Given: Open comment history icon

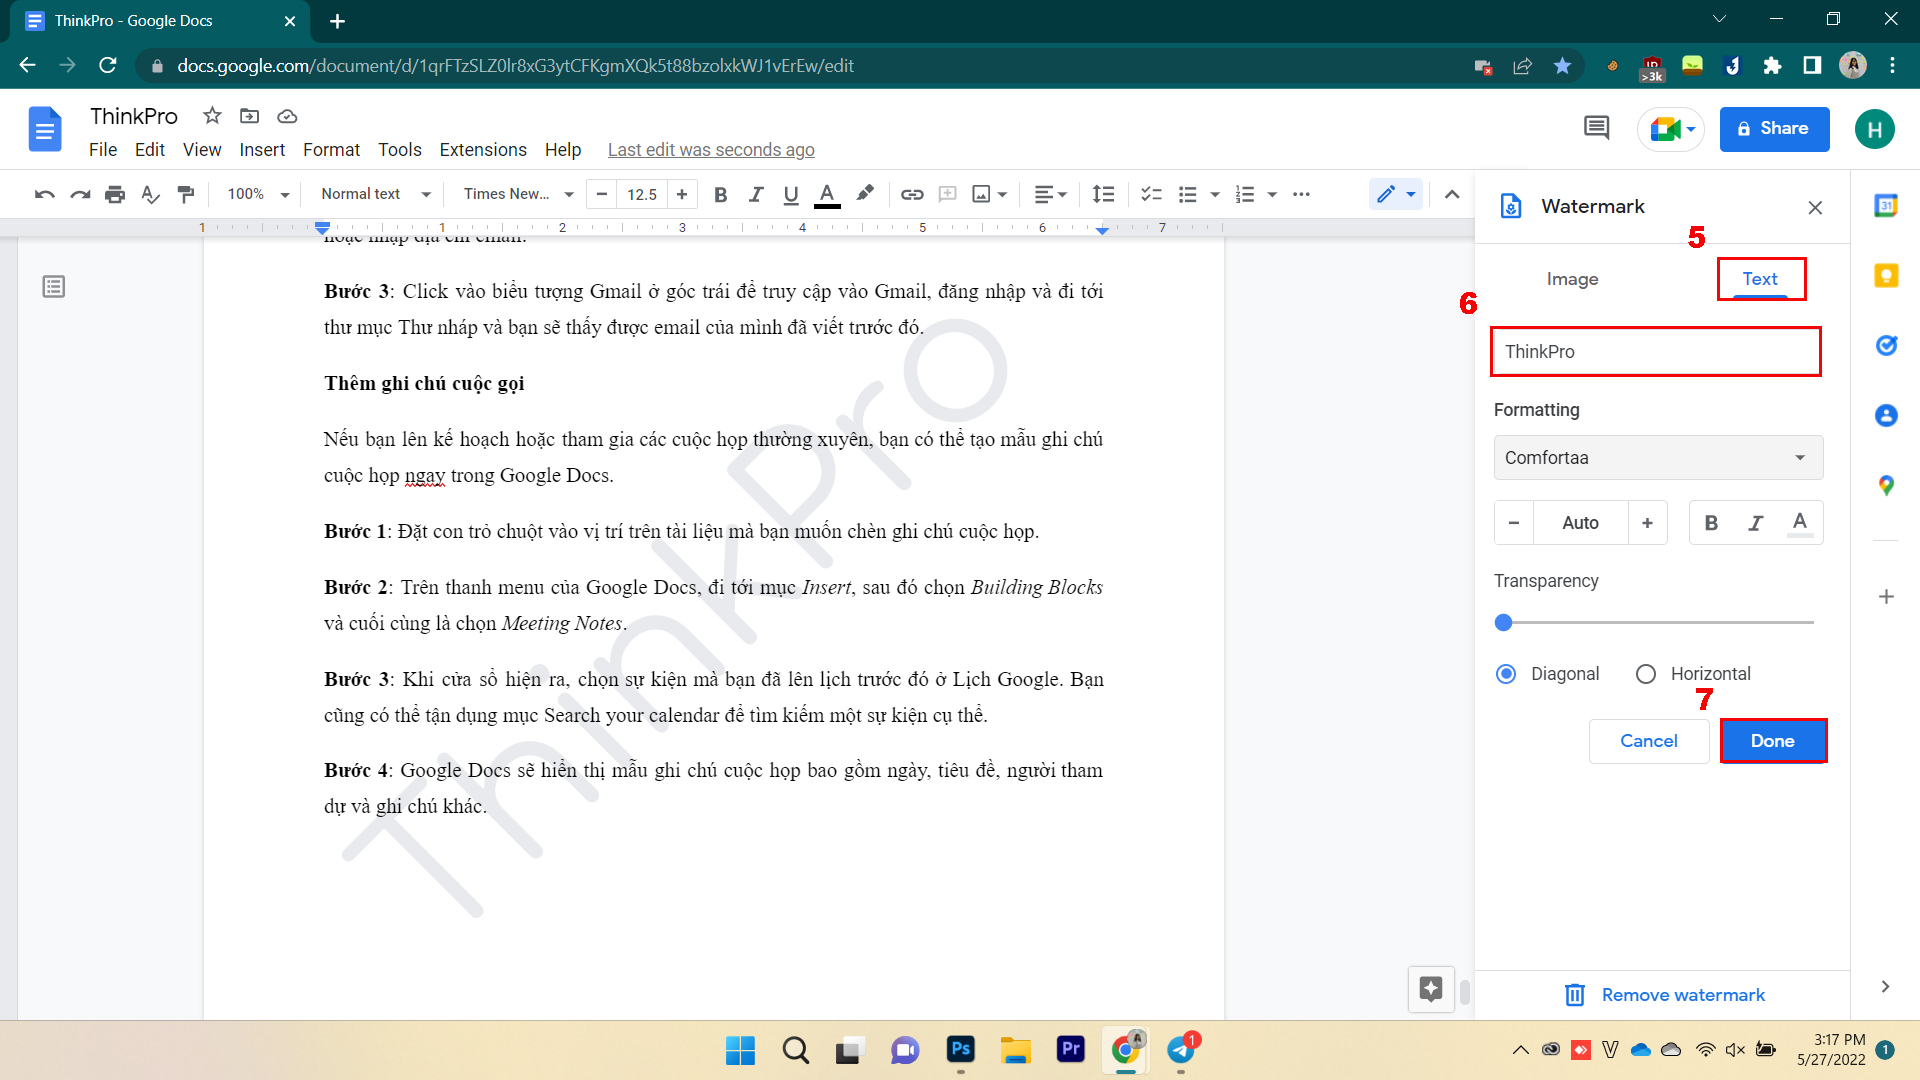Looking at the screenshot, I should [1597, 128].
